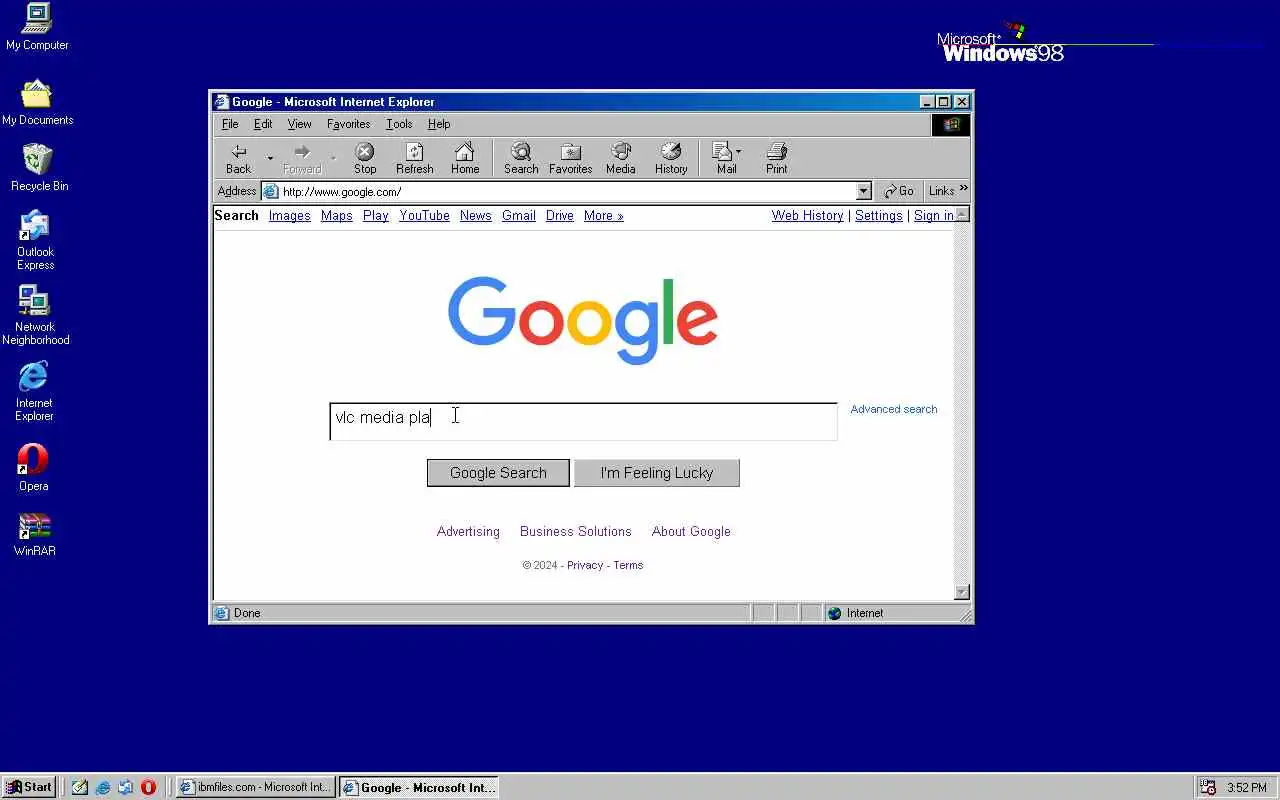Screen dimensions: 1280x800
Task: Launch Opera from the quick launch bar
Action: [x=148, y=787]
